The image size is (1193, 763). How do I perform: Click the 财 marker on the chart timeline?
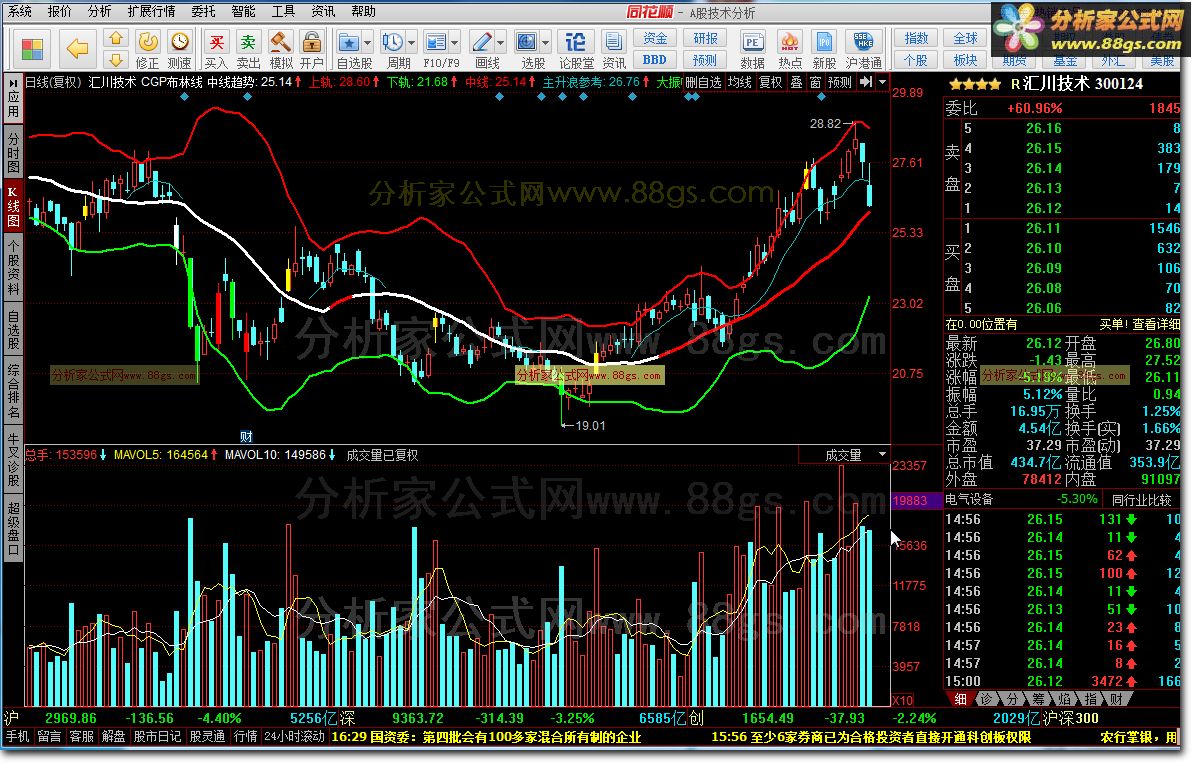pos(246,437)
